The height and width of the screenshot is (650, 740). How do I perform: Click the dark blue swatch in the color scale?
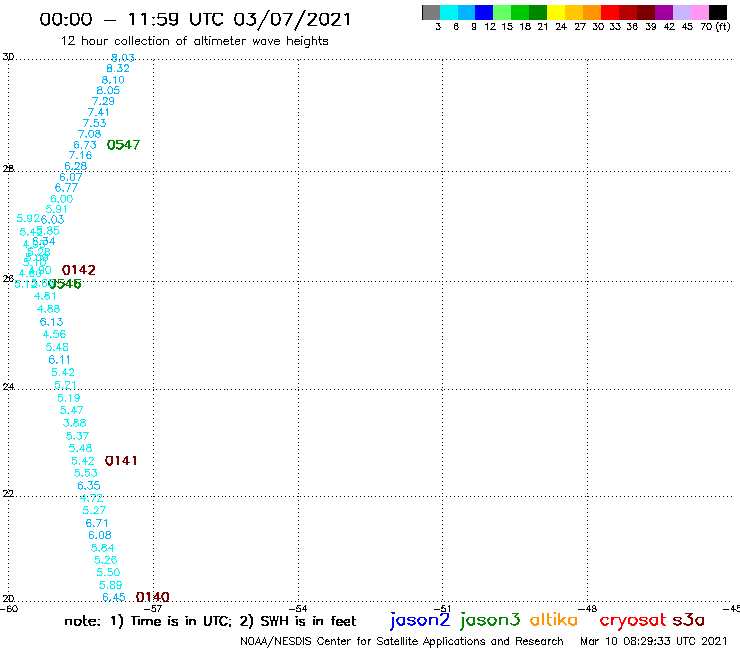point(484,12)
